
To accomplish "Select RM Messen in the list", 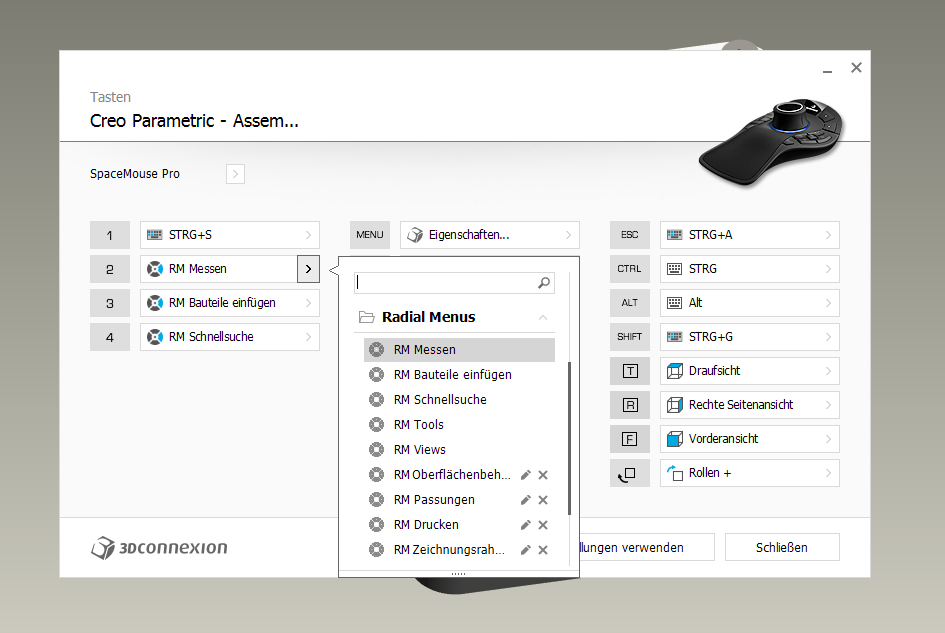I will (459, 350).
